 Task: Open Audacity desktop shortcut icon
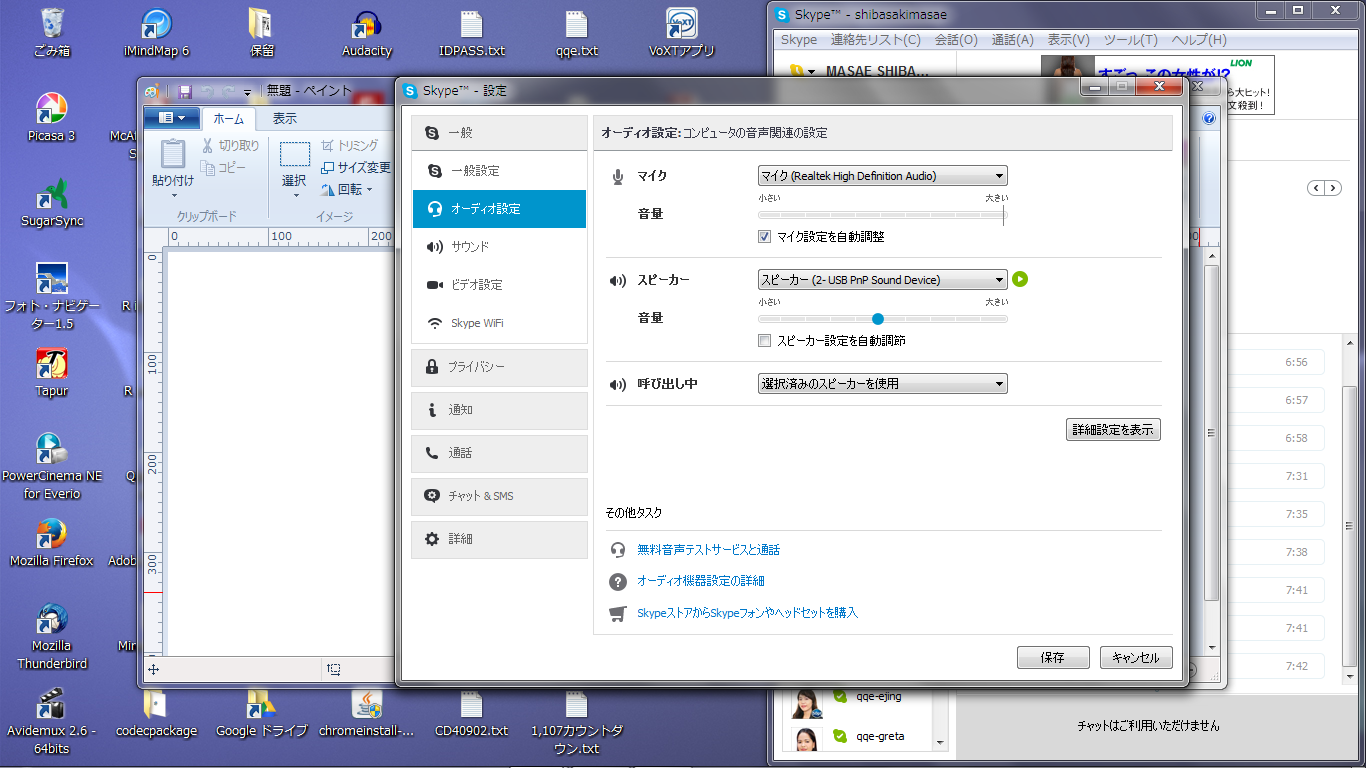pyautogui.click(x=367, y=26)
